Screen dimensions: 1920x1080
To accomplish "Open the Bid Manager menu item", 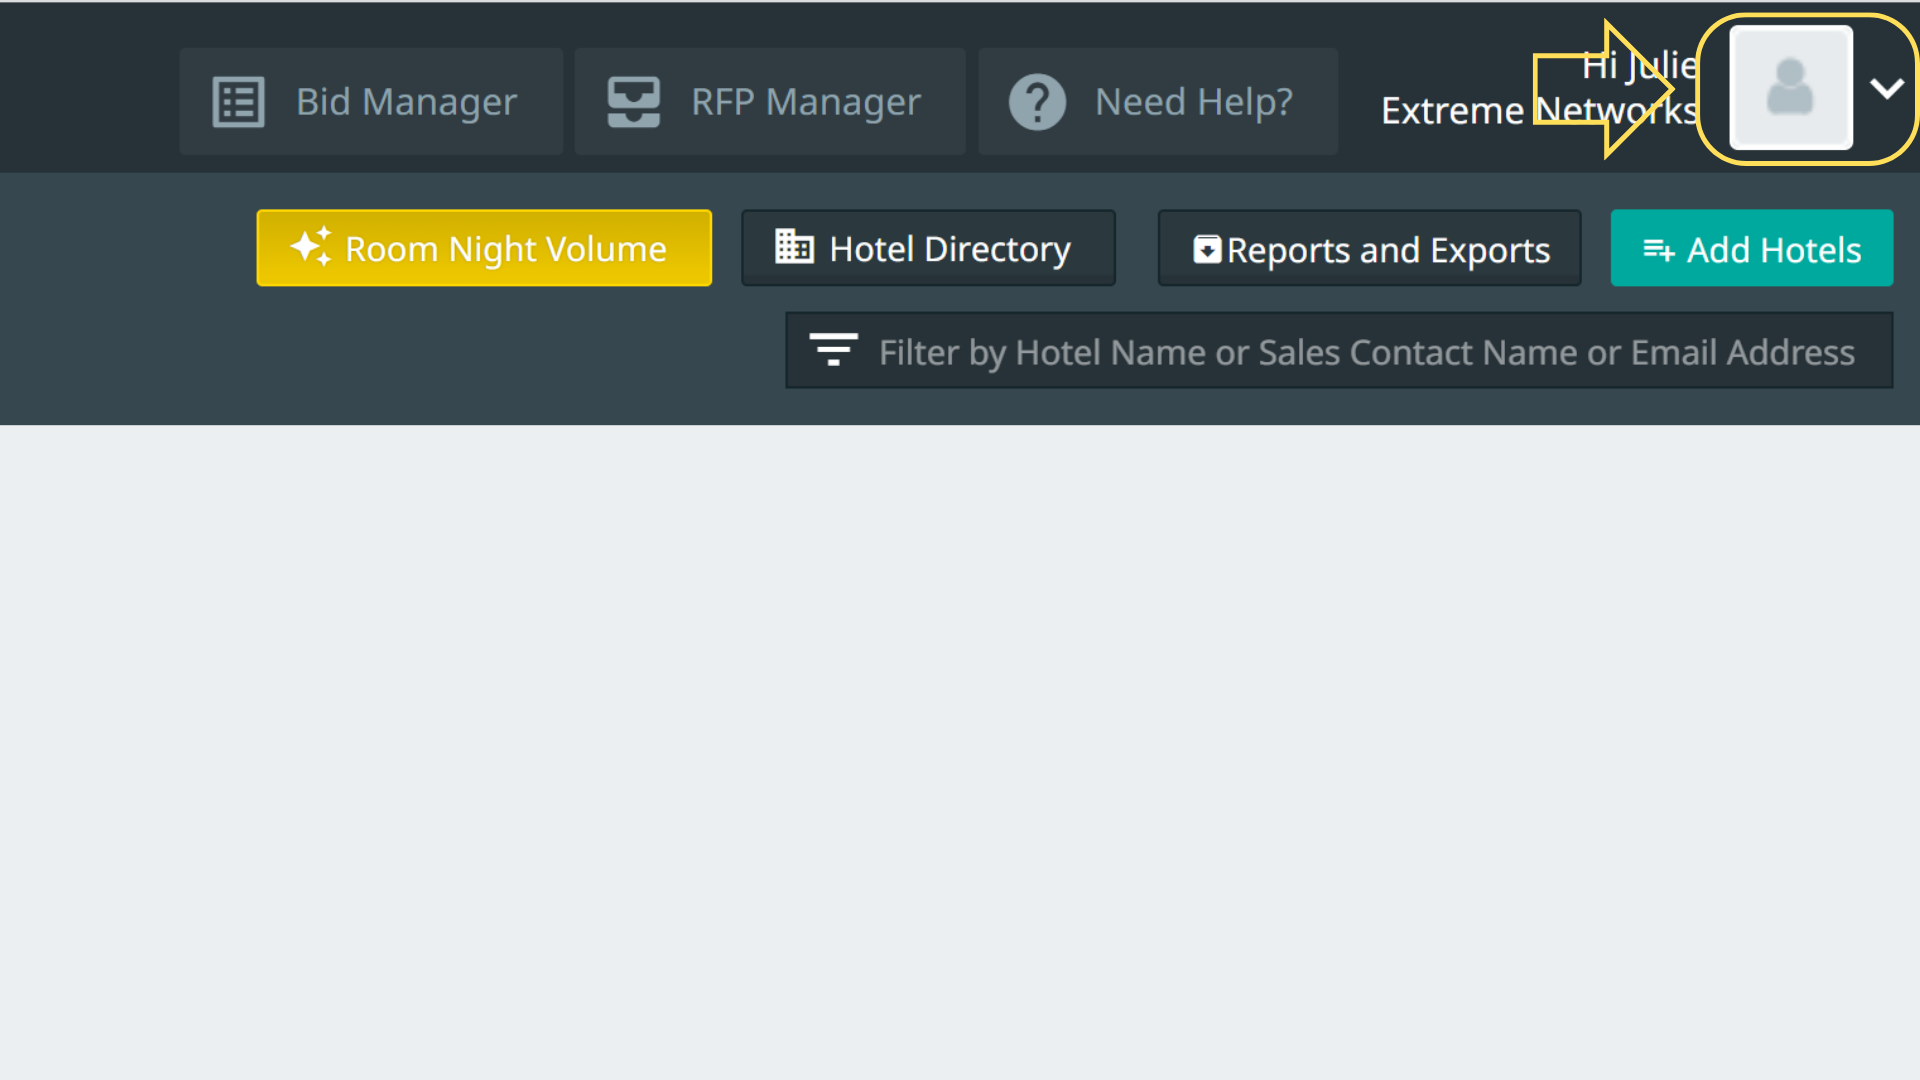I will coord(406,102).
